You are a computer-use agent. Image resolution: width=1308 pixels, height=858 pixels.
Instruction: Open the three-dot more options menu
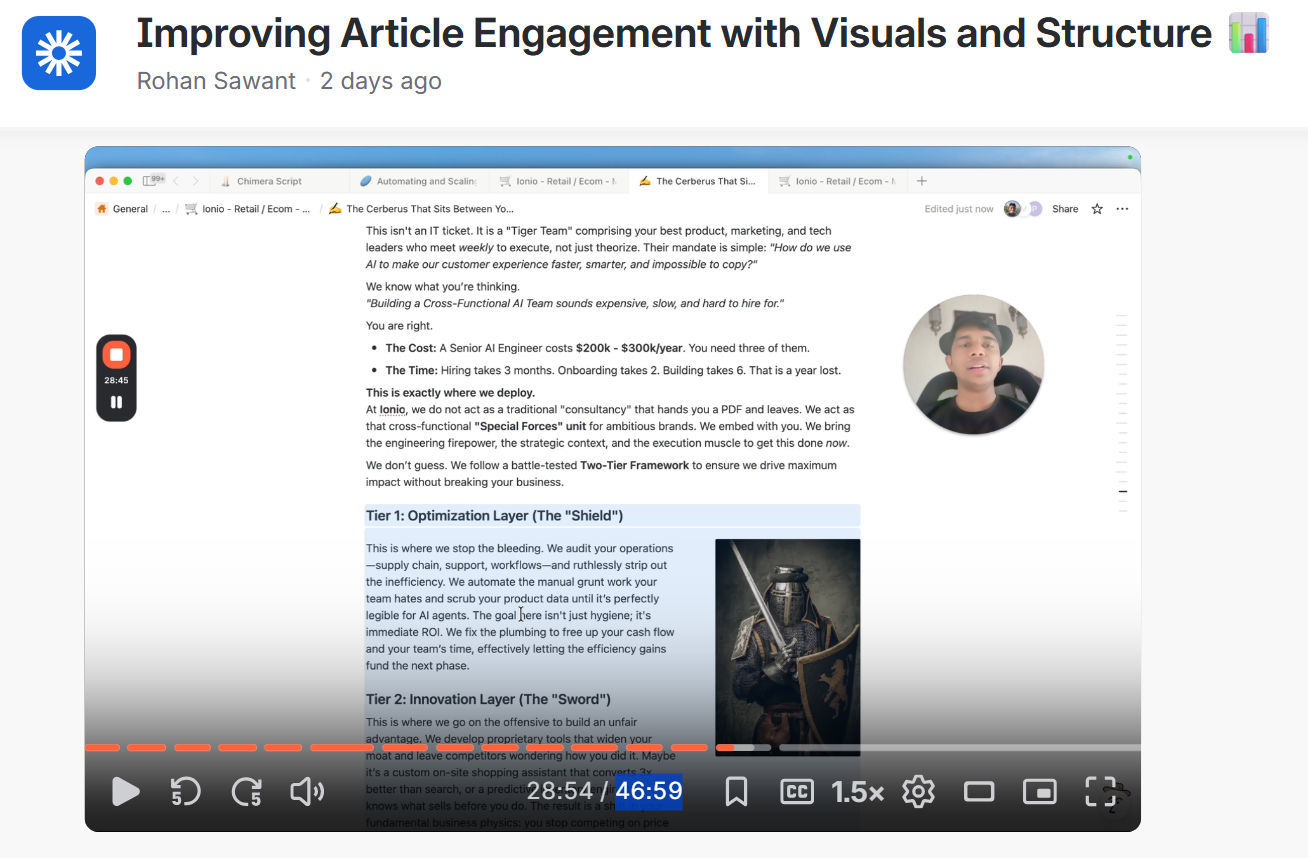(x=1122, y=208)
